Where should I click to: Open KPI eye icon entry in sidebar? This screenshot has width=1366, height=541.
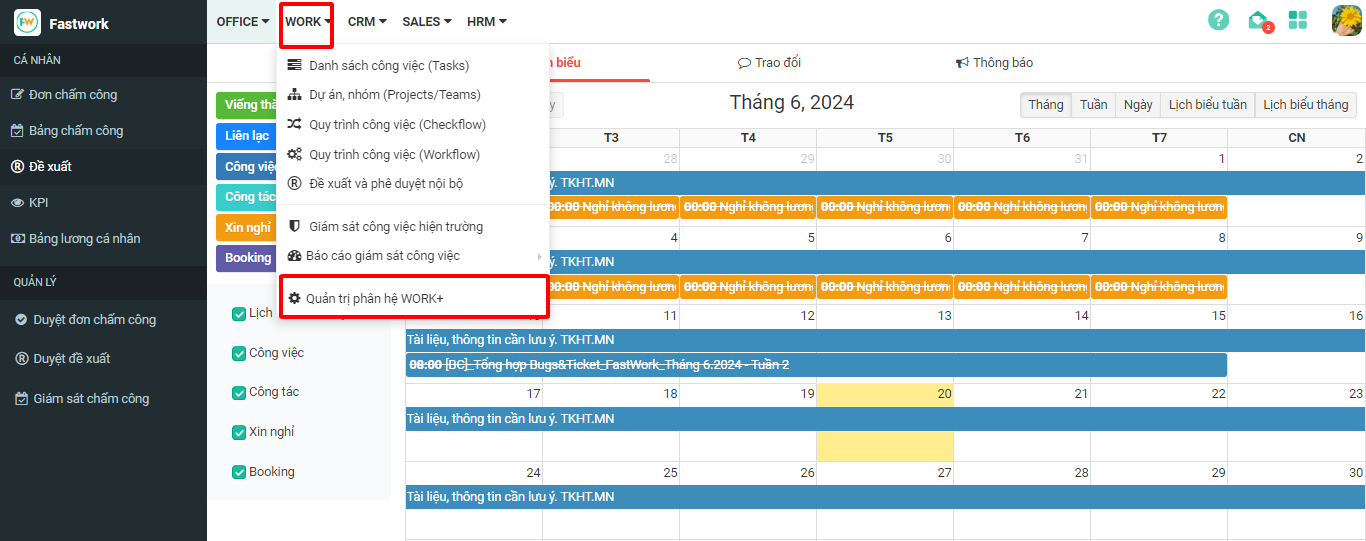coord(38,203)
